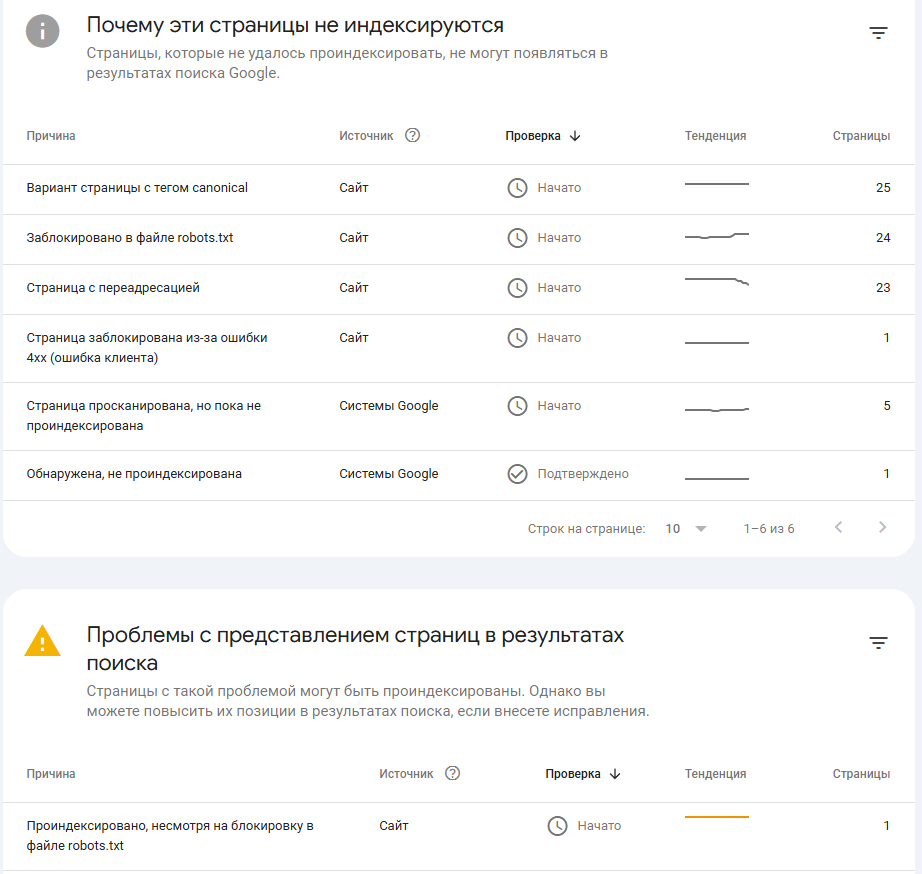Click the next page arrow in pagination
The height and width of the screenshot is (874, 922).
click(x=881, y=528)
